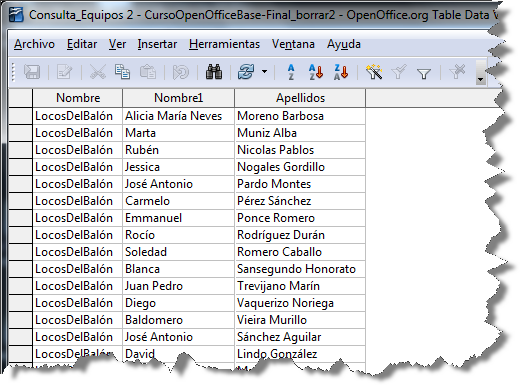The height and width of the screenshot is (385, 520).
Task: Click the Edit Data pencil icon
Action: [x=64, y=72]
